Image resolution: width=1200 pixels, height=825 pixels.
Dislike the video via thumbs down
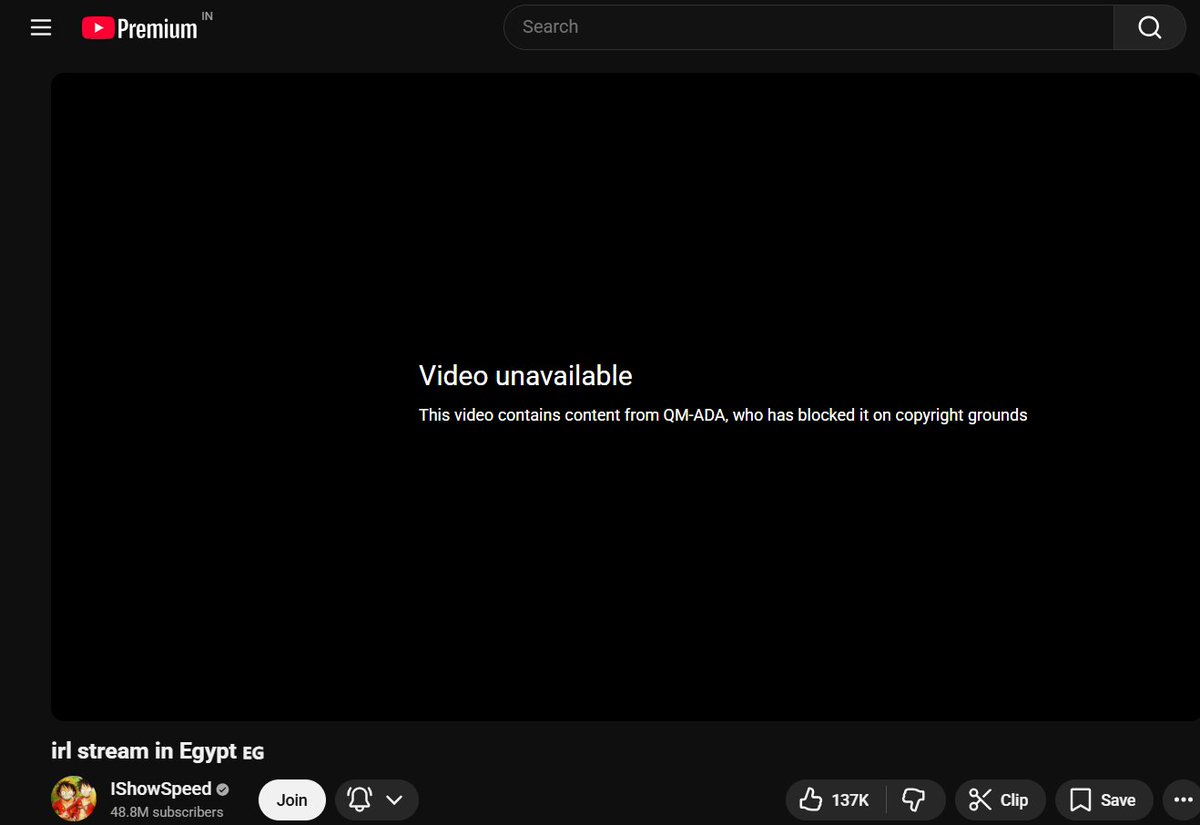(914, 800)
